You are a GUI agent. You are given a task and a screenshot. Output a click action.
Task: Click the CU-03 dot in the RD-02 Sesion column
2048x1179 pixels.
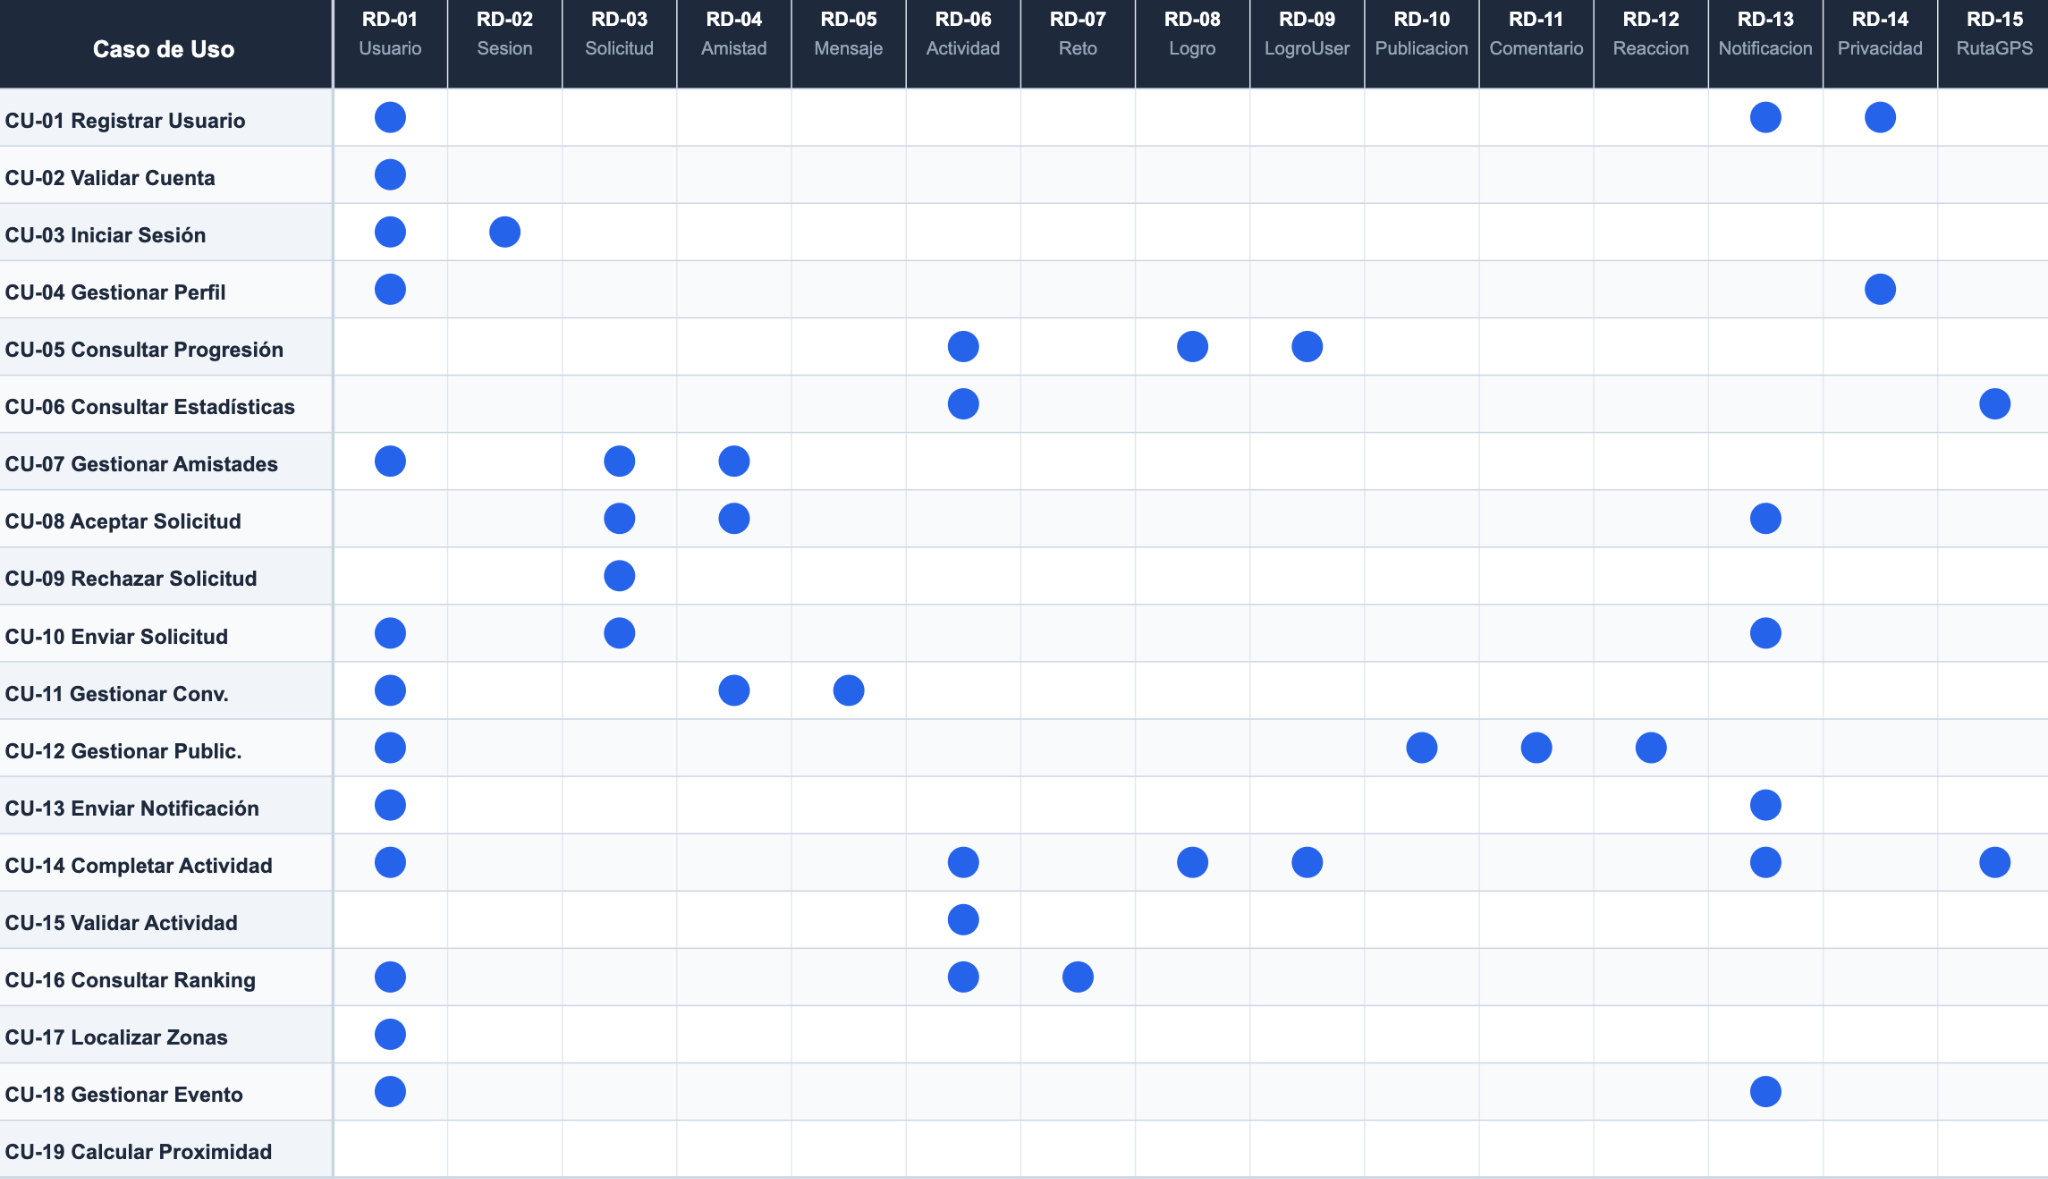(504, 232)
